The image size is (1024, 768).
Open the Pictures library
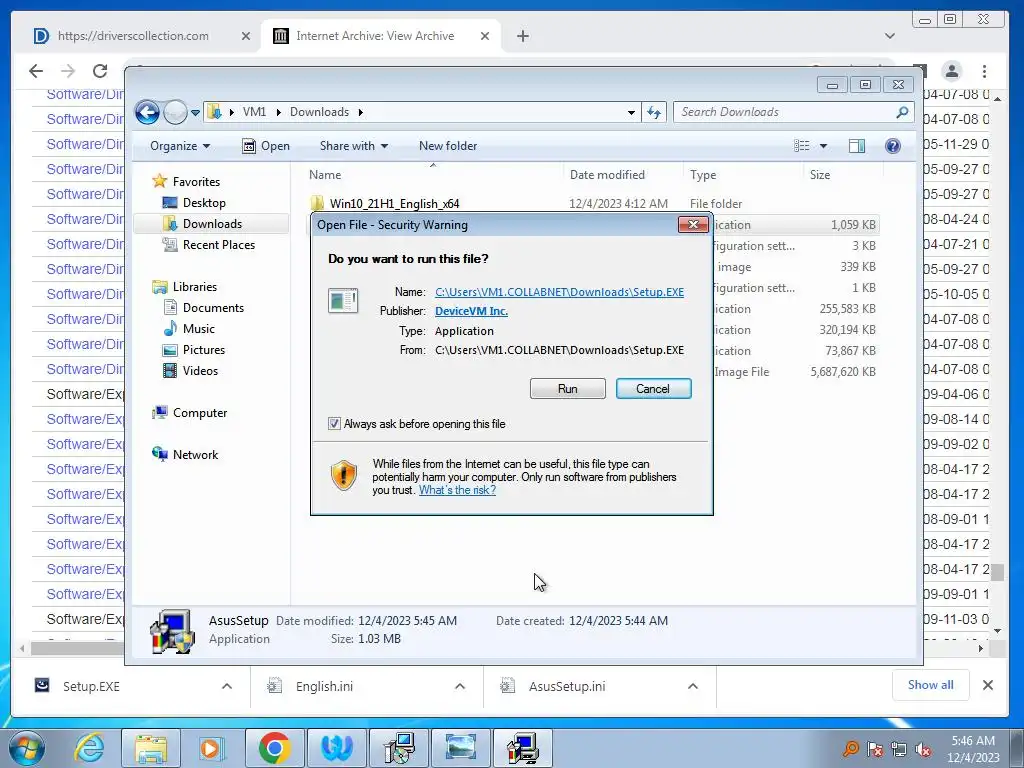[x=204, y=349]
